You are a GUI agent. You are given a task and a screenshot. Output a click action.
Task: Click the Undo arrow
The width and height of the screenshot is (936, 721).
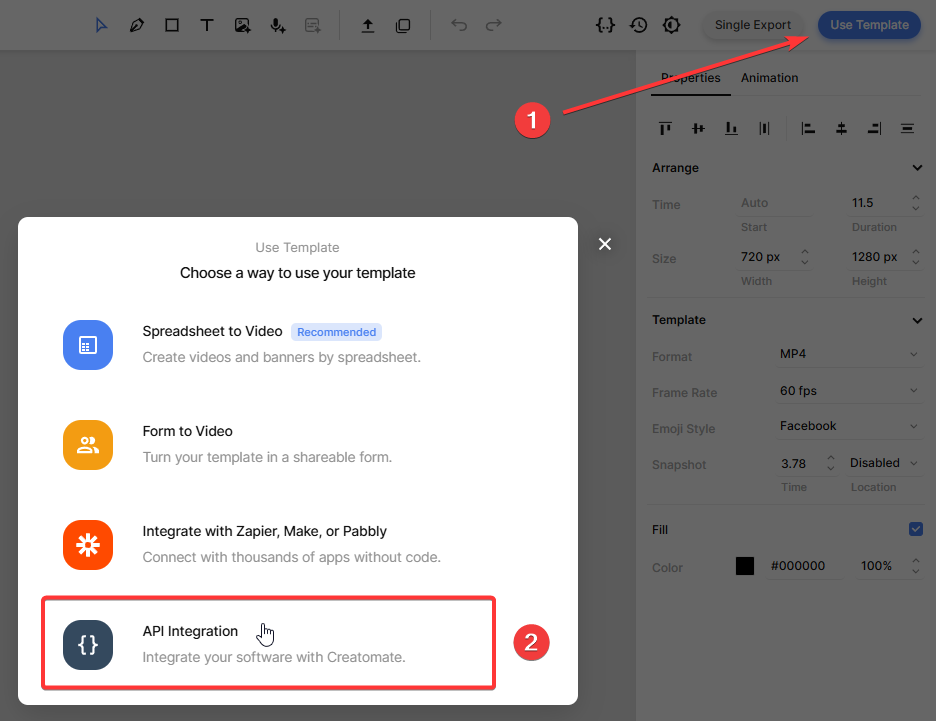click(x=459, y=25)
